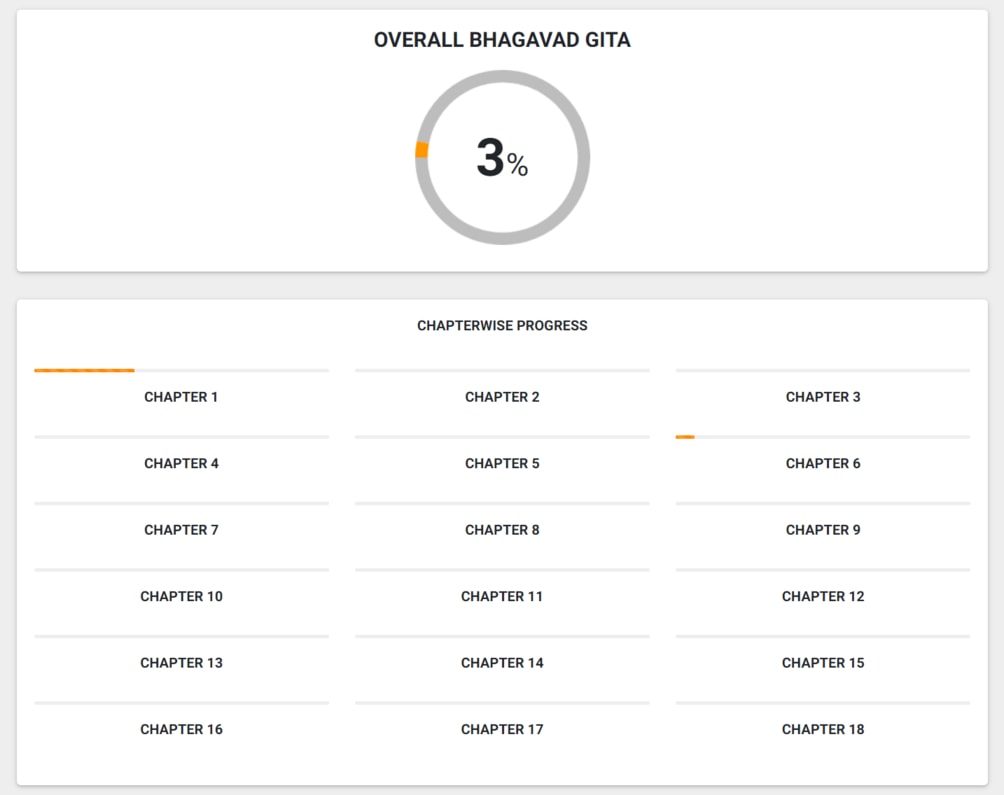
Task: Select Chapter 4
Action: tap(181, 463)
